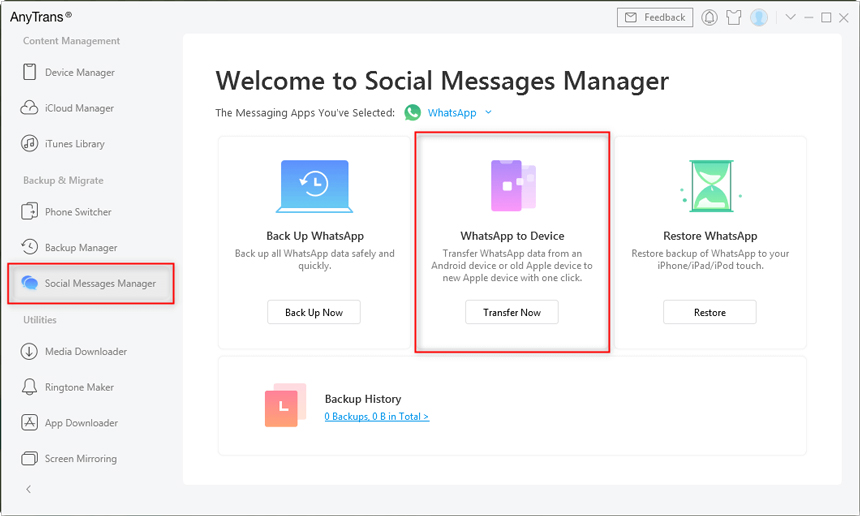Open the user account avatar icon
Viewport: 860px width, 516px height.
(759, 18)
